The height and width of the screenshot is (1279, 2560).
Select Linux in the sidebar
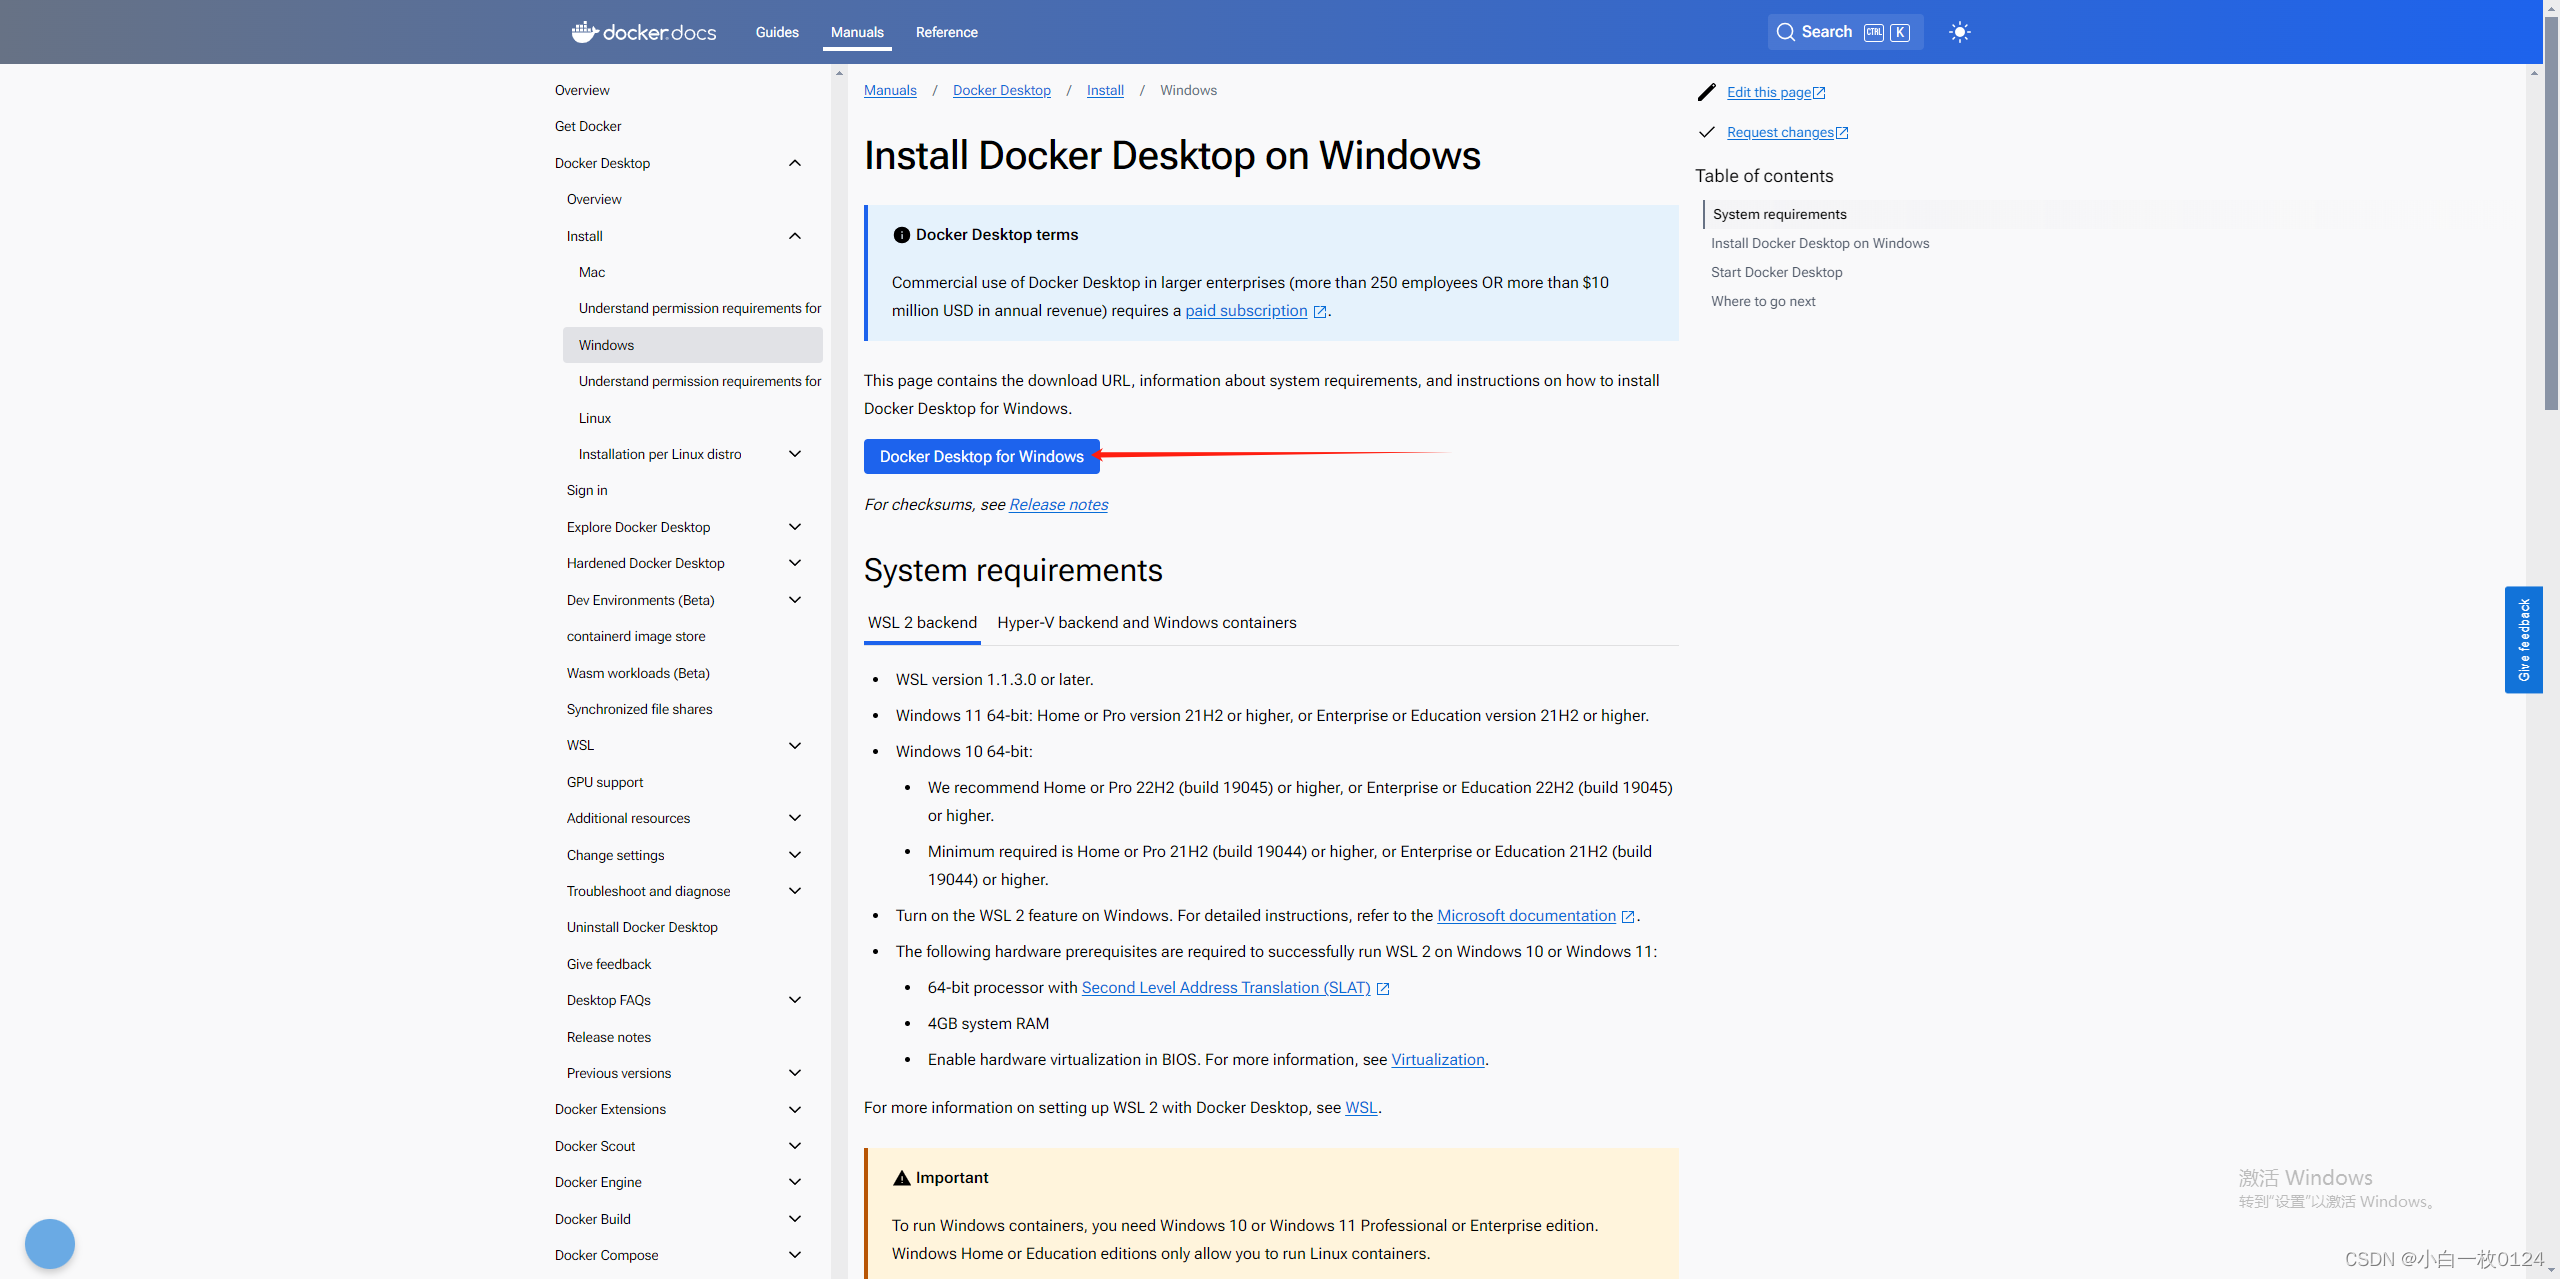click(x=594, y=418)
